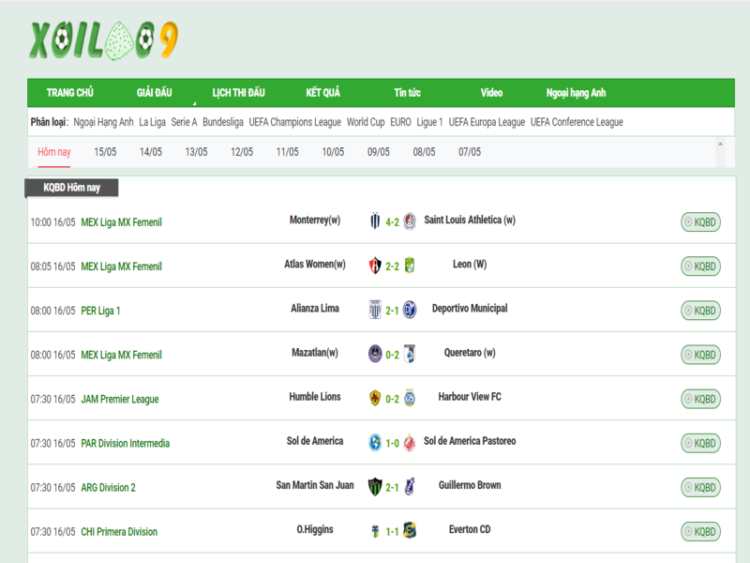Click the Harbour View FC crest
The height and width of the screenshot is (563, 750).
tap(409, 398)
